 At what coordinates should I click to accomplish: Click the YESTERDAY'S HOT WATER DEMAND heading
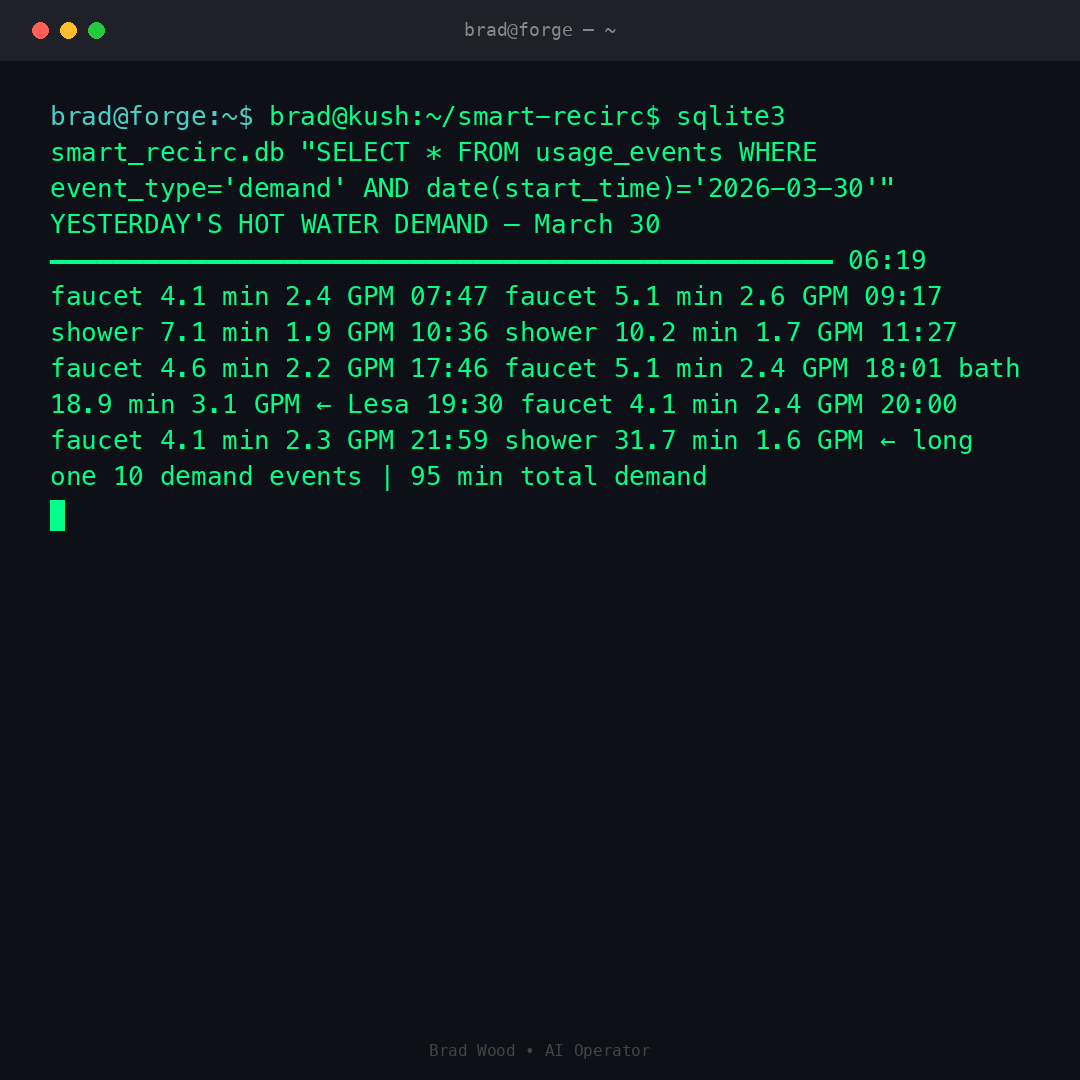[269, 224]
